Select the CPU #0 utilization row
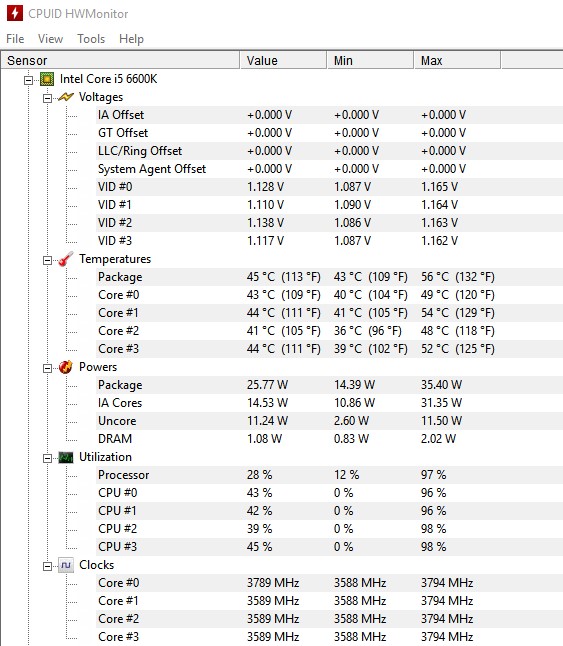Screen dimensions: 563x646 point(329,493)
